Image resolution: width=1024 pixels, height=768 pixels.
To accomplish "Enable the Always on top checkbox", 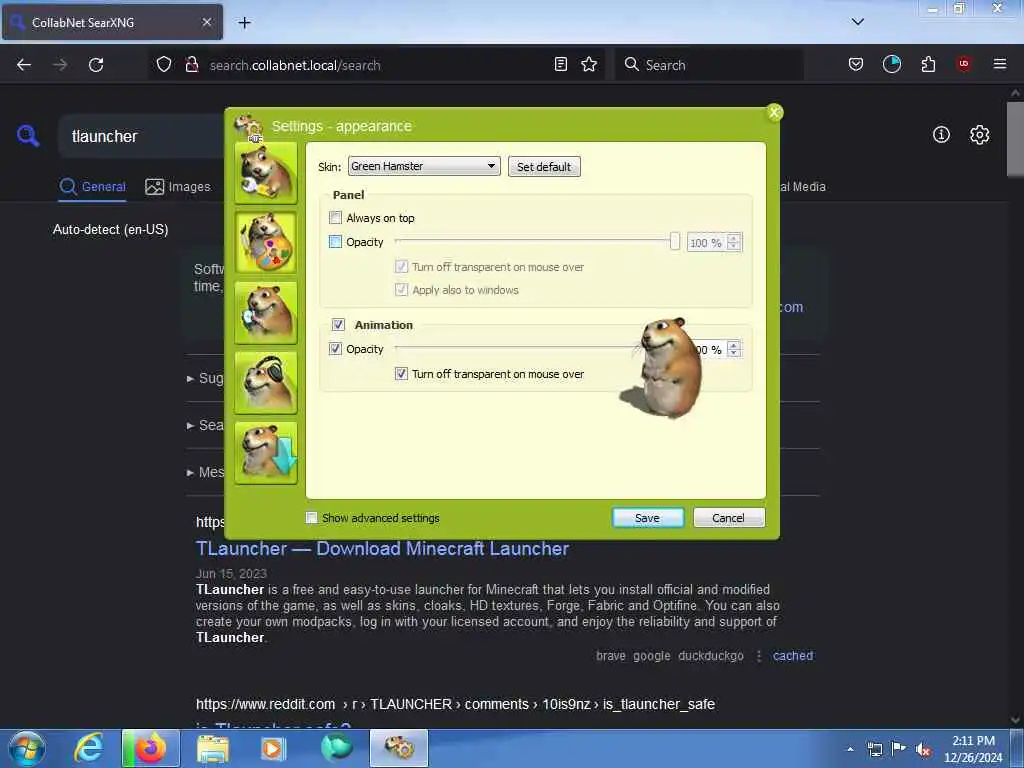I will (x=336, y=217).
